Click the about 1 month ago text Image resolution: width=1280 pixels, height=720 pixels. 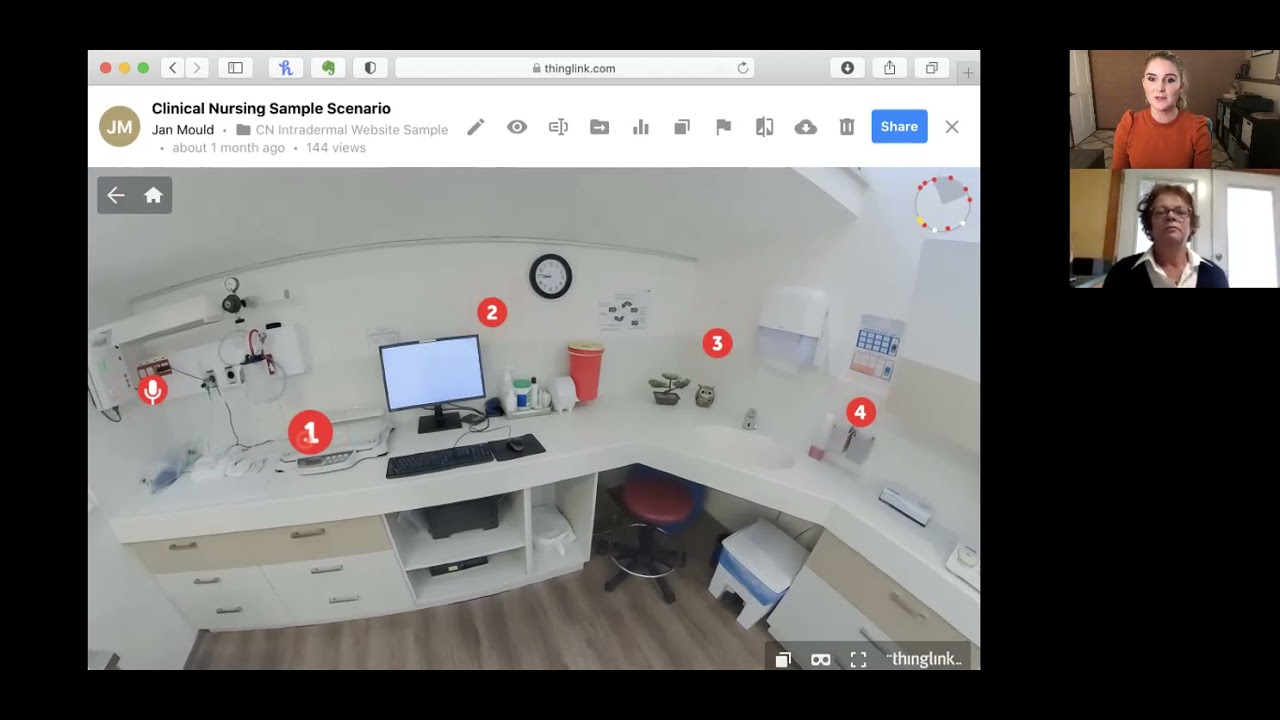(228, 148)
